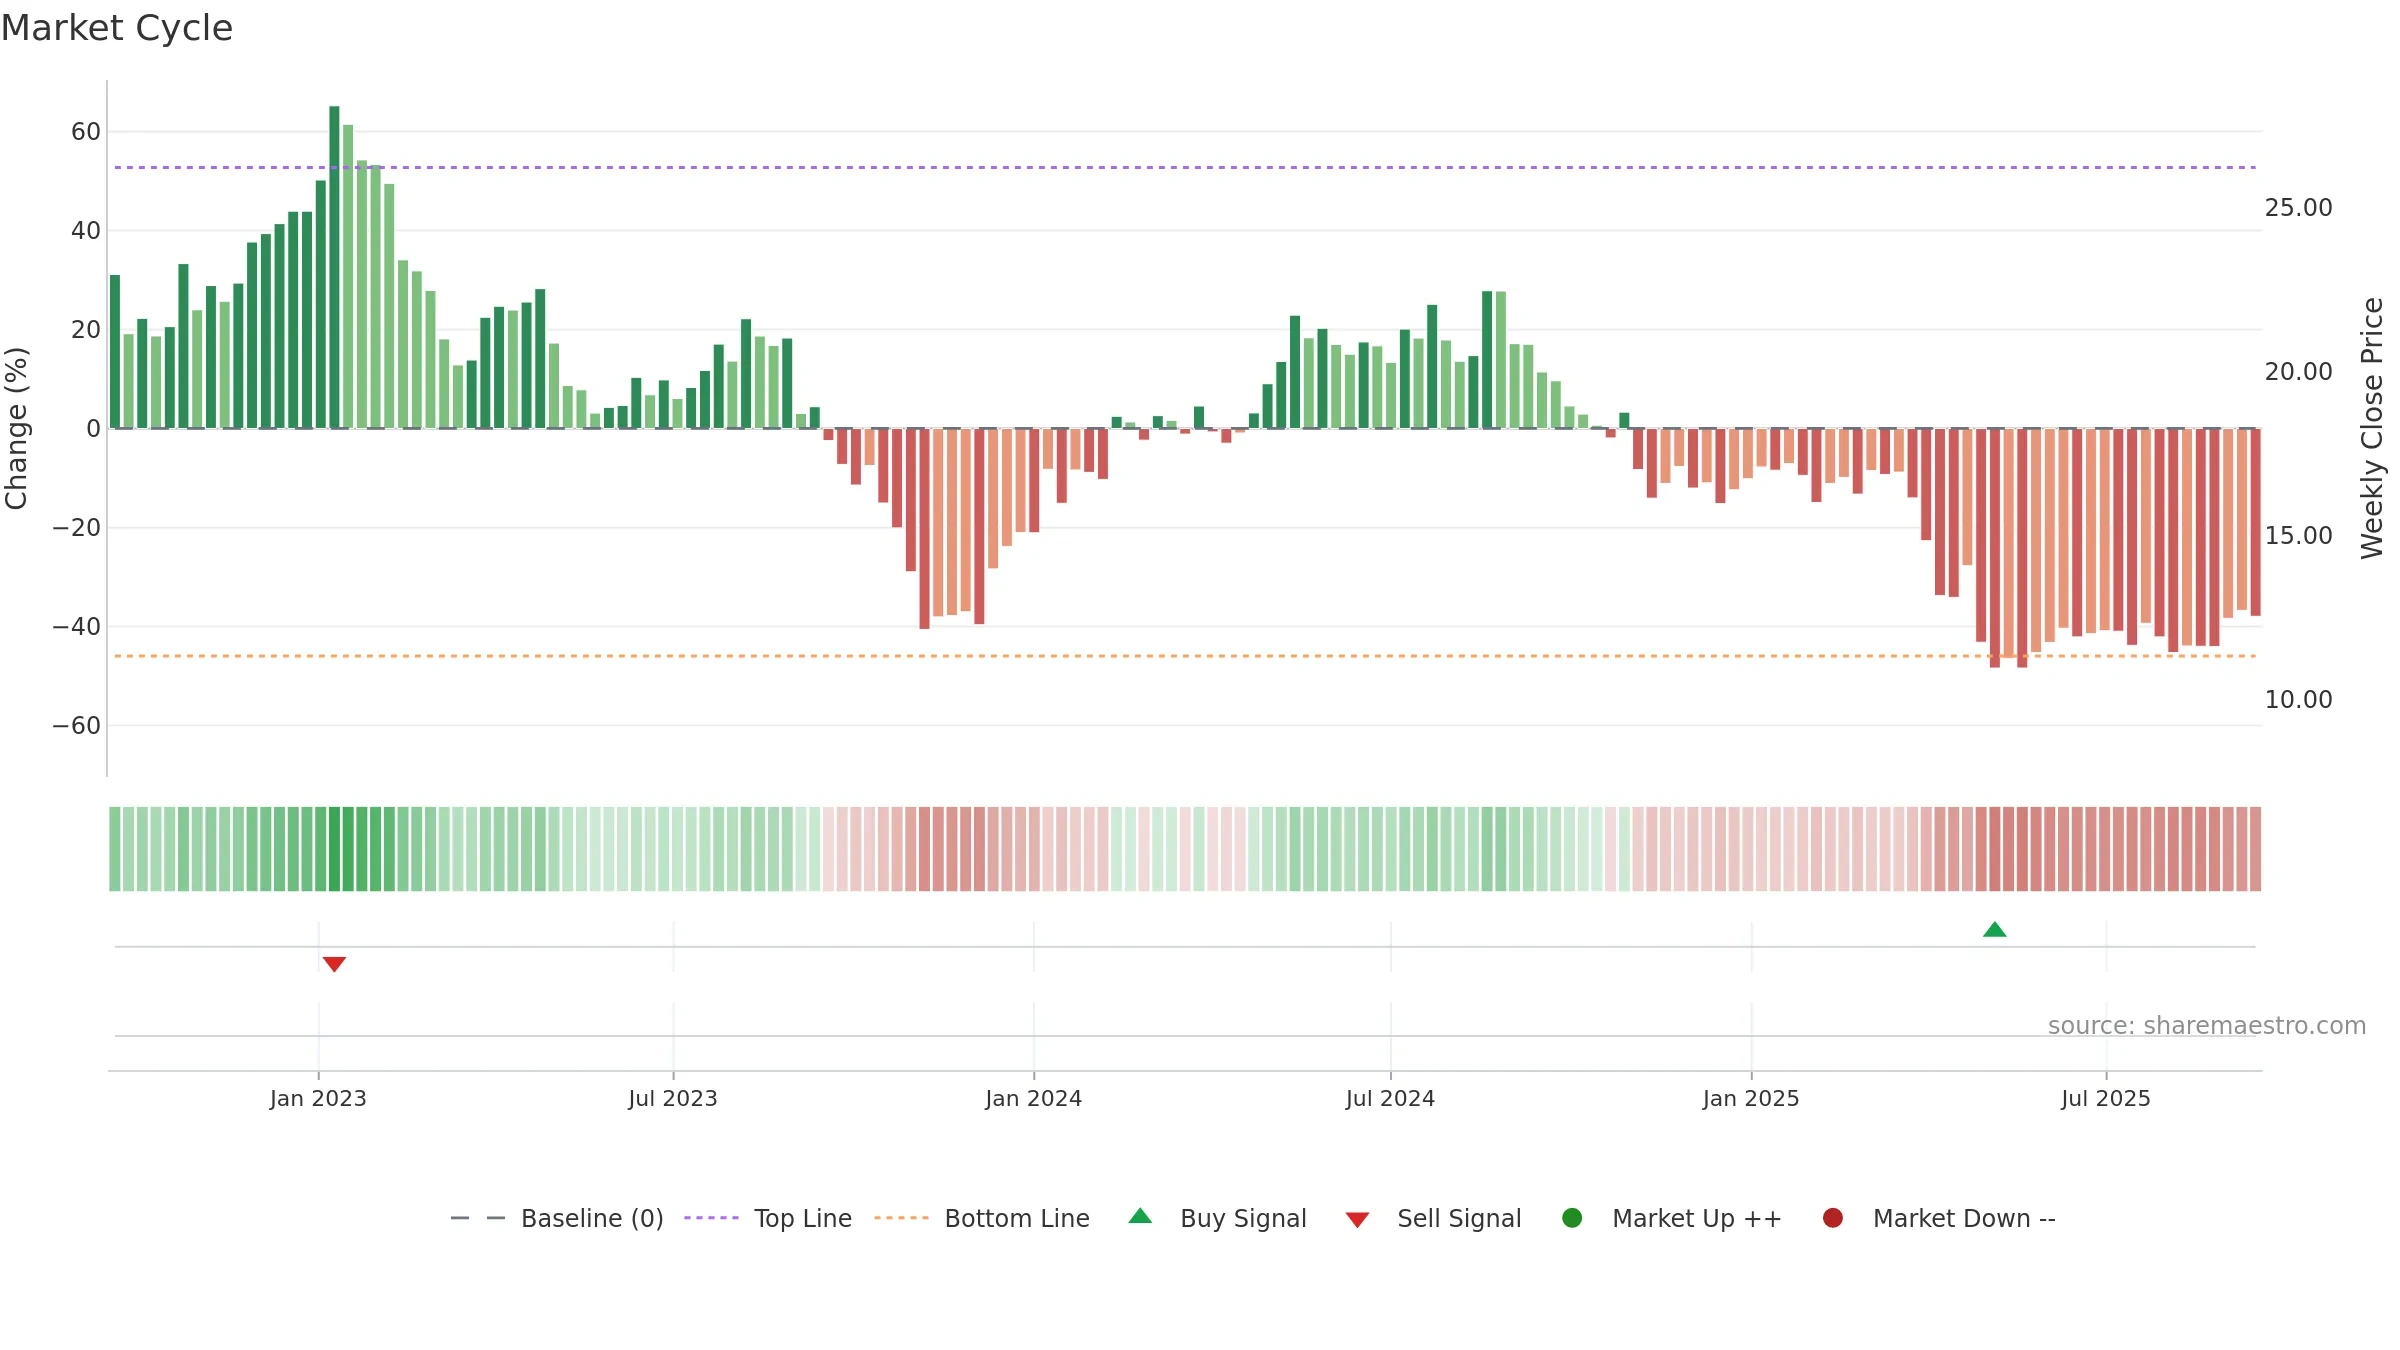
Task: Toggle the Top Line legend entry
Action: pos(768,1218)
